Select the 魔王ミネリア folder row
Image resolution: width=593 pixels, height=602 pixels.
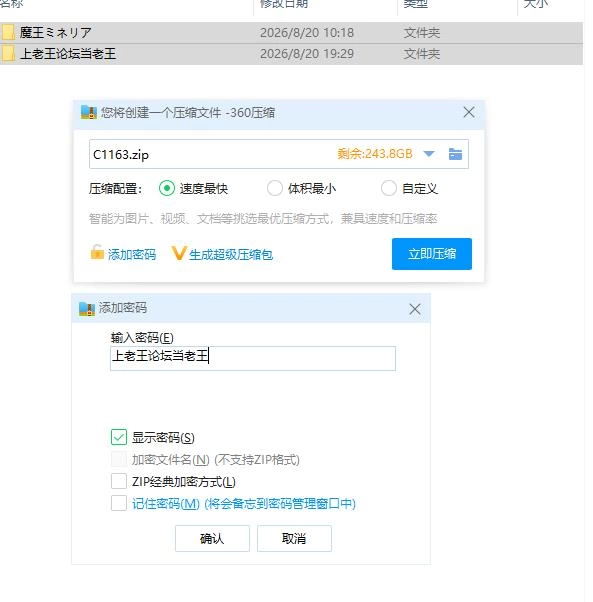point(291,33)
